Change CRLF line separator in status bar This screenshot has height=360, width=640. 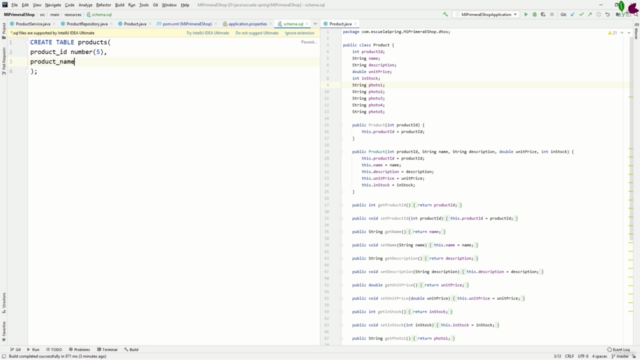pyautogui.click(x=569, y=356)
